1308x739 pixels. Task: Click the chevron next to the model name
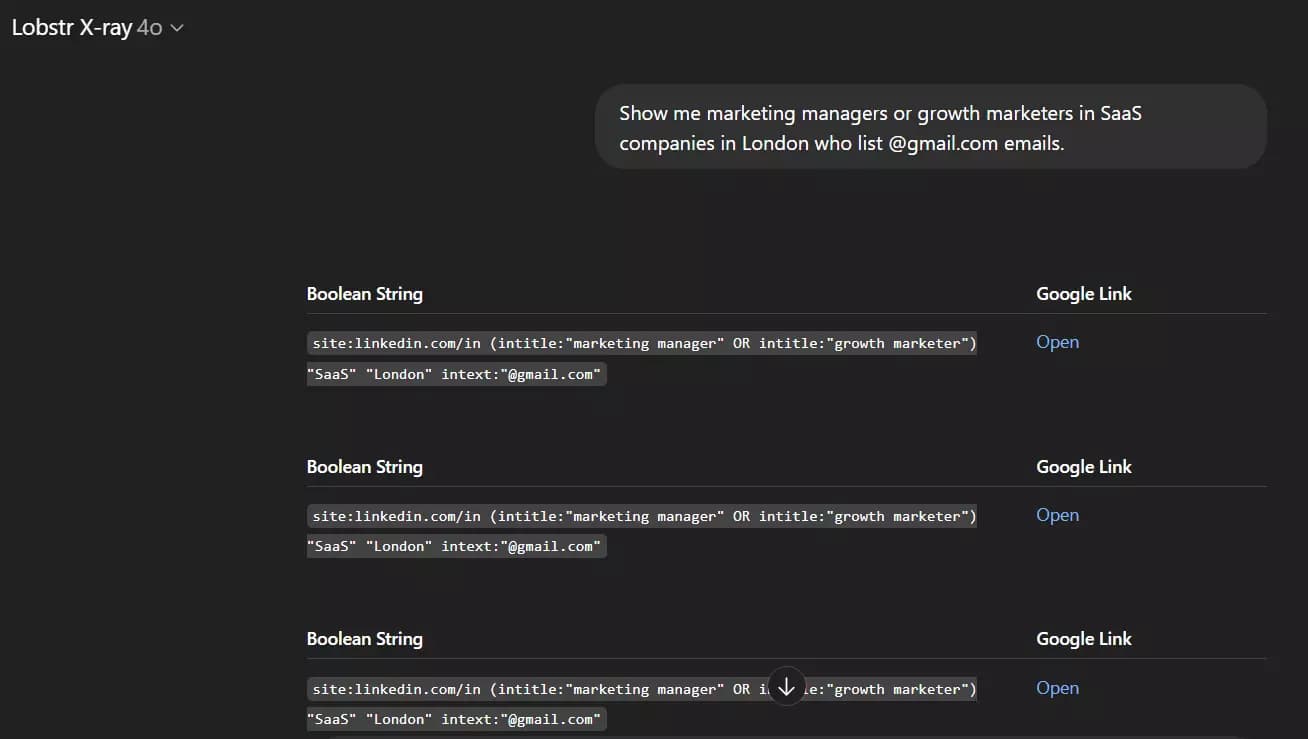click(x=176, y=28)
